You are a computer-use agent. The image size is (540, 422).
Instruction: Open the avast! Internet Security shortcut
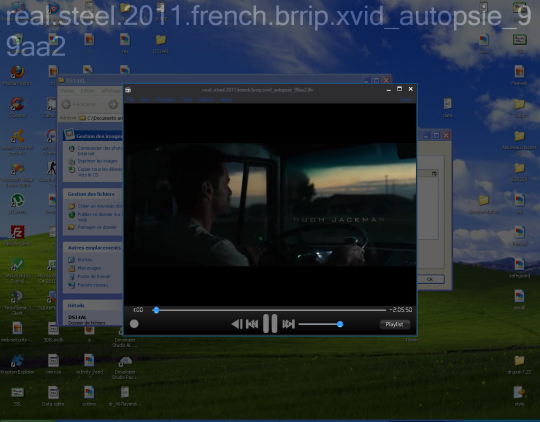(x=17, y=142)
